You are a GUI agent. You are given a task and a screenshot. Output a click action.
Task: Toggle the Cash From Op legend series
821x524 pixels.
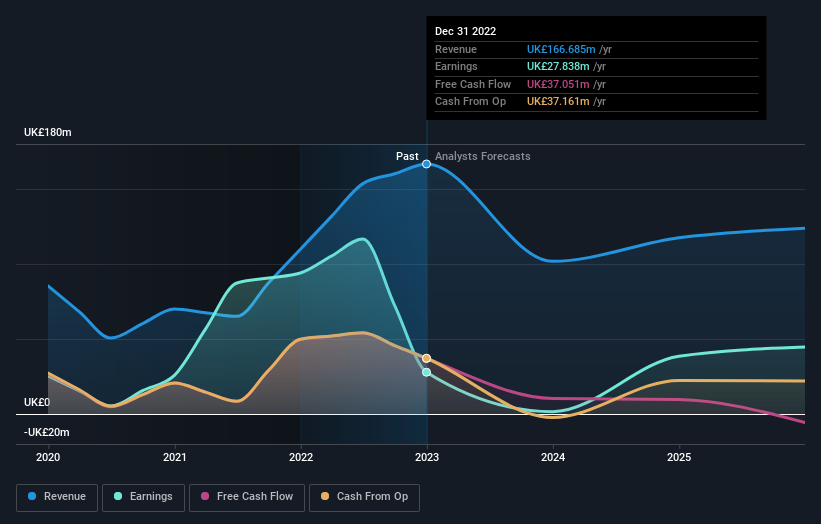pos(364,497)
